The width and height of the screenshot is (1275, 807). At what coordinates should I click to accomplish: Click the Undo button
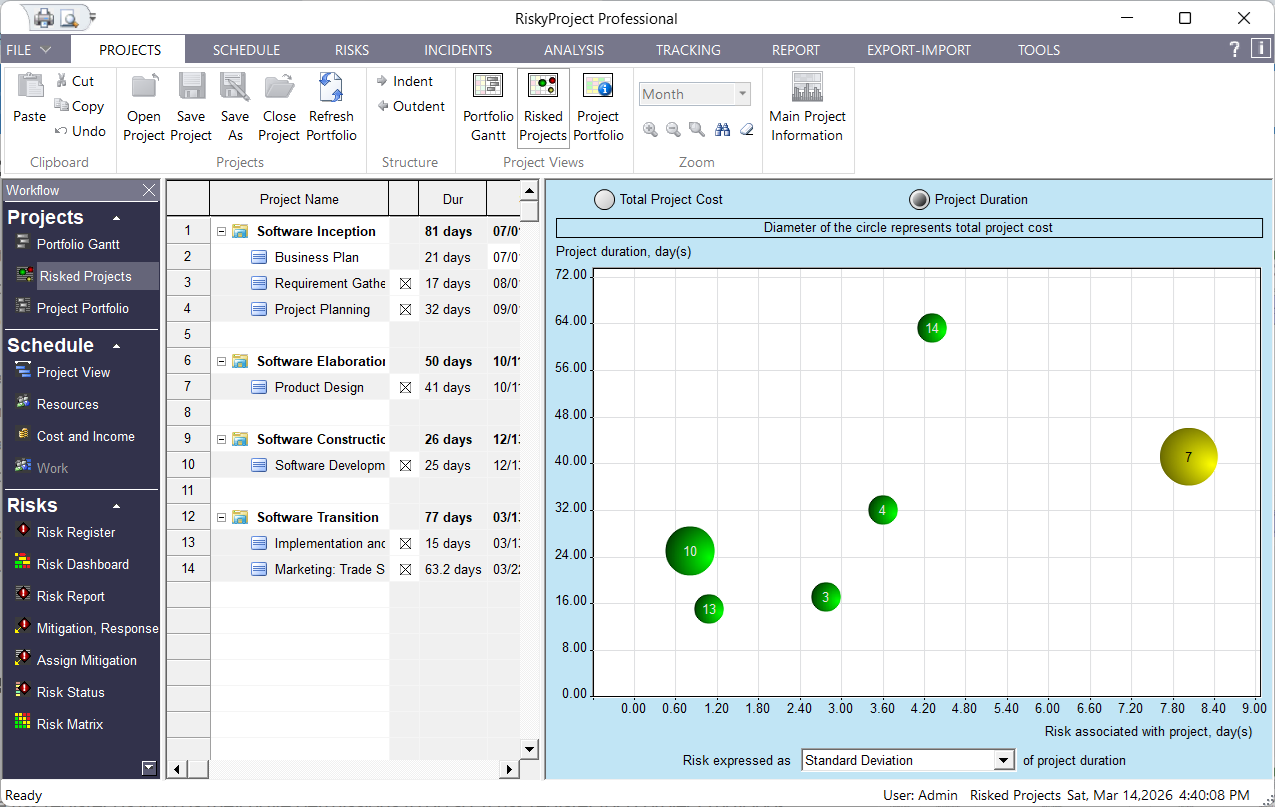[x=80, y=131]
